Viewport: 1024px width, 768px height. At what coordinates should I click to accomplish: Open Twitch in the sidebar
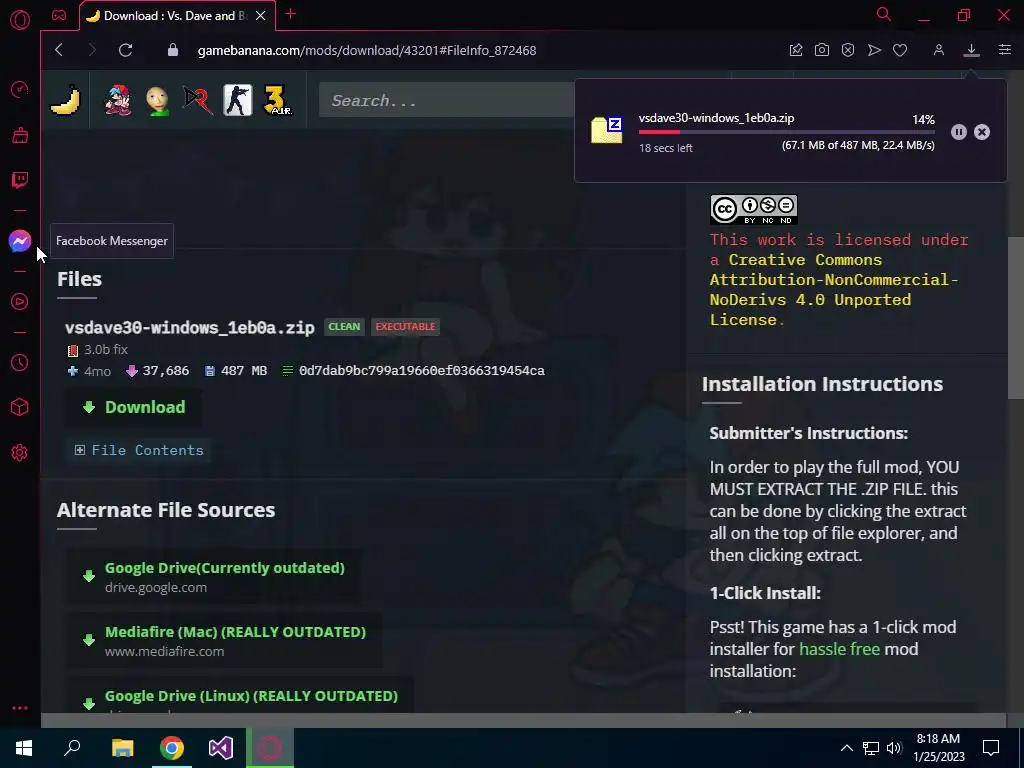(20, 180)
